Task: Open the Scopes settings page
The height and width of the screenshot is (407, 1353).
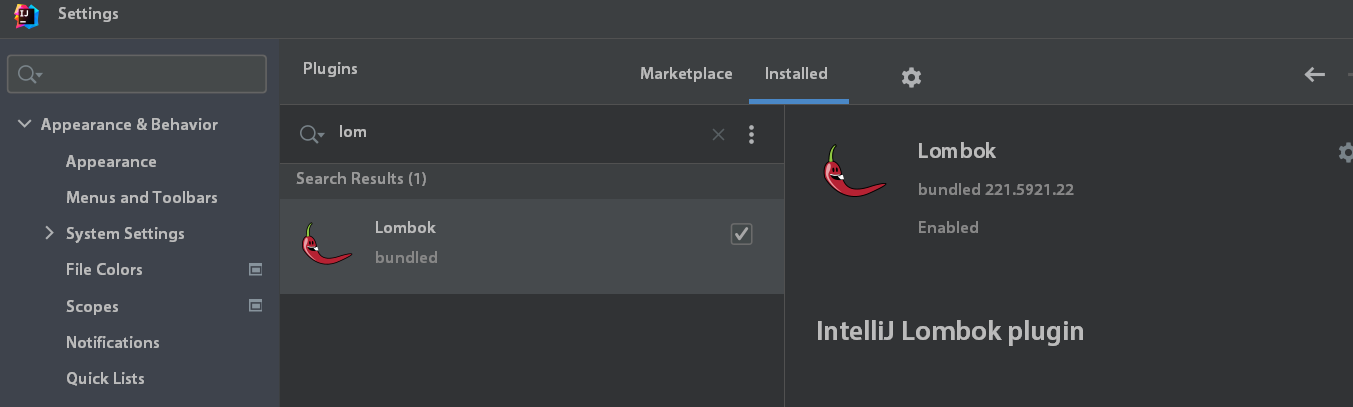Action: click(x=92, y=306)
